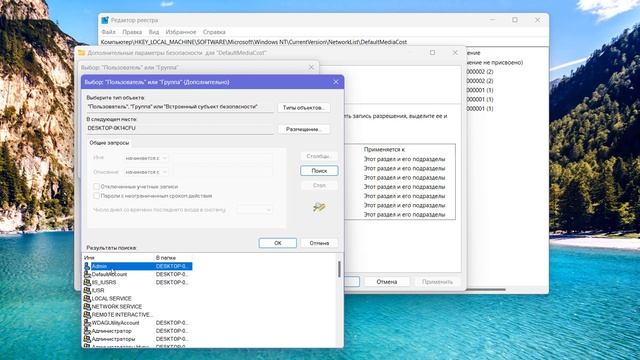This screenshot has height=360, width=640.
Task: Click the registry address path bar
Action: coord(324,42)
